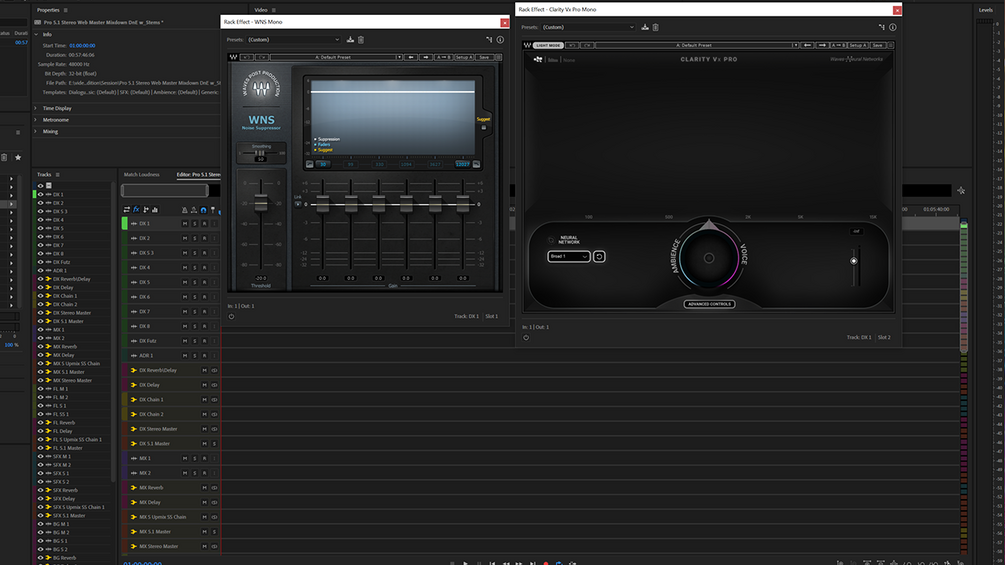Next preset arrow in WNS toolbar
1005x565 pixels.
tap(426, 57)
